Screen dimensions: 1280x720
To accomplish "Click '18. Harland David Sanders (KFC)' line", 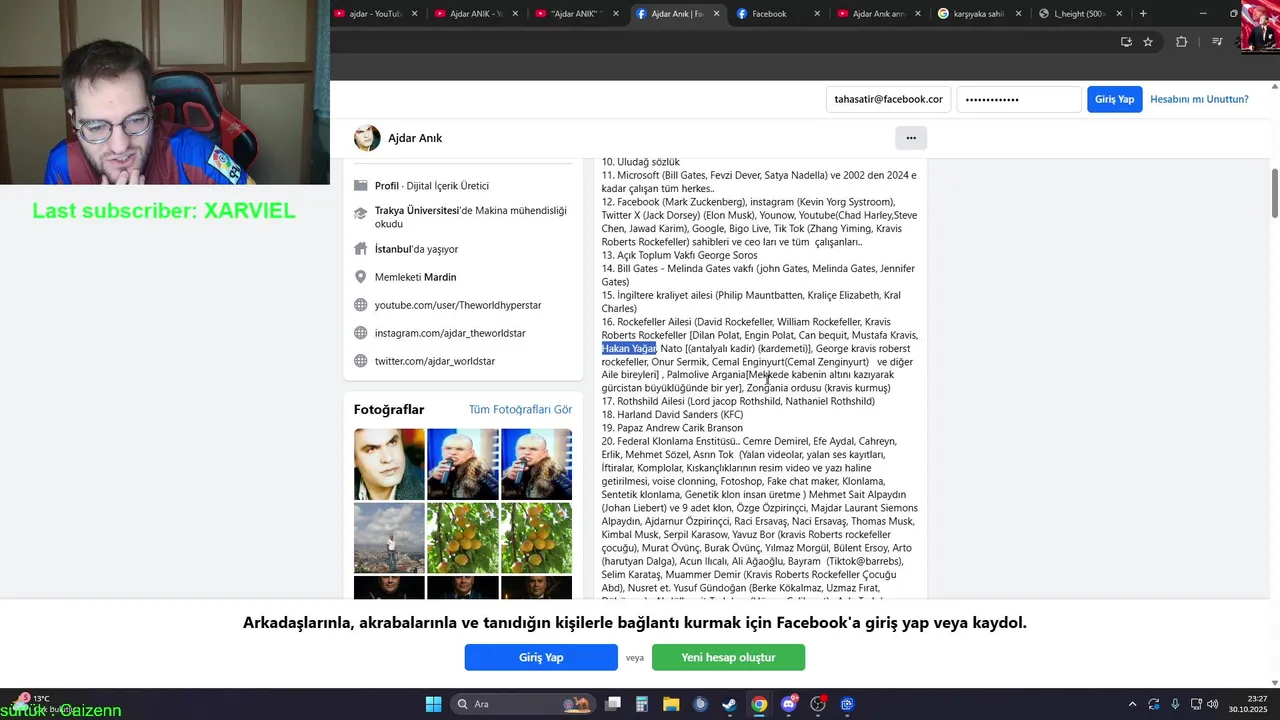I will (672, 415).
